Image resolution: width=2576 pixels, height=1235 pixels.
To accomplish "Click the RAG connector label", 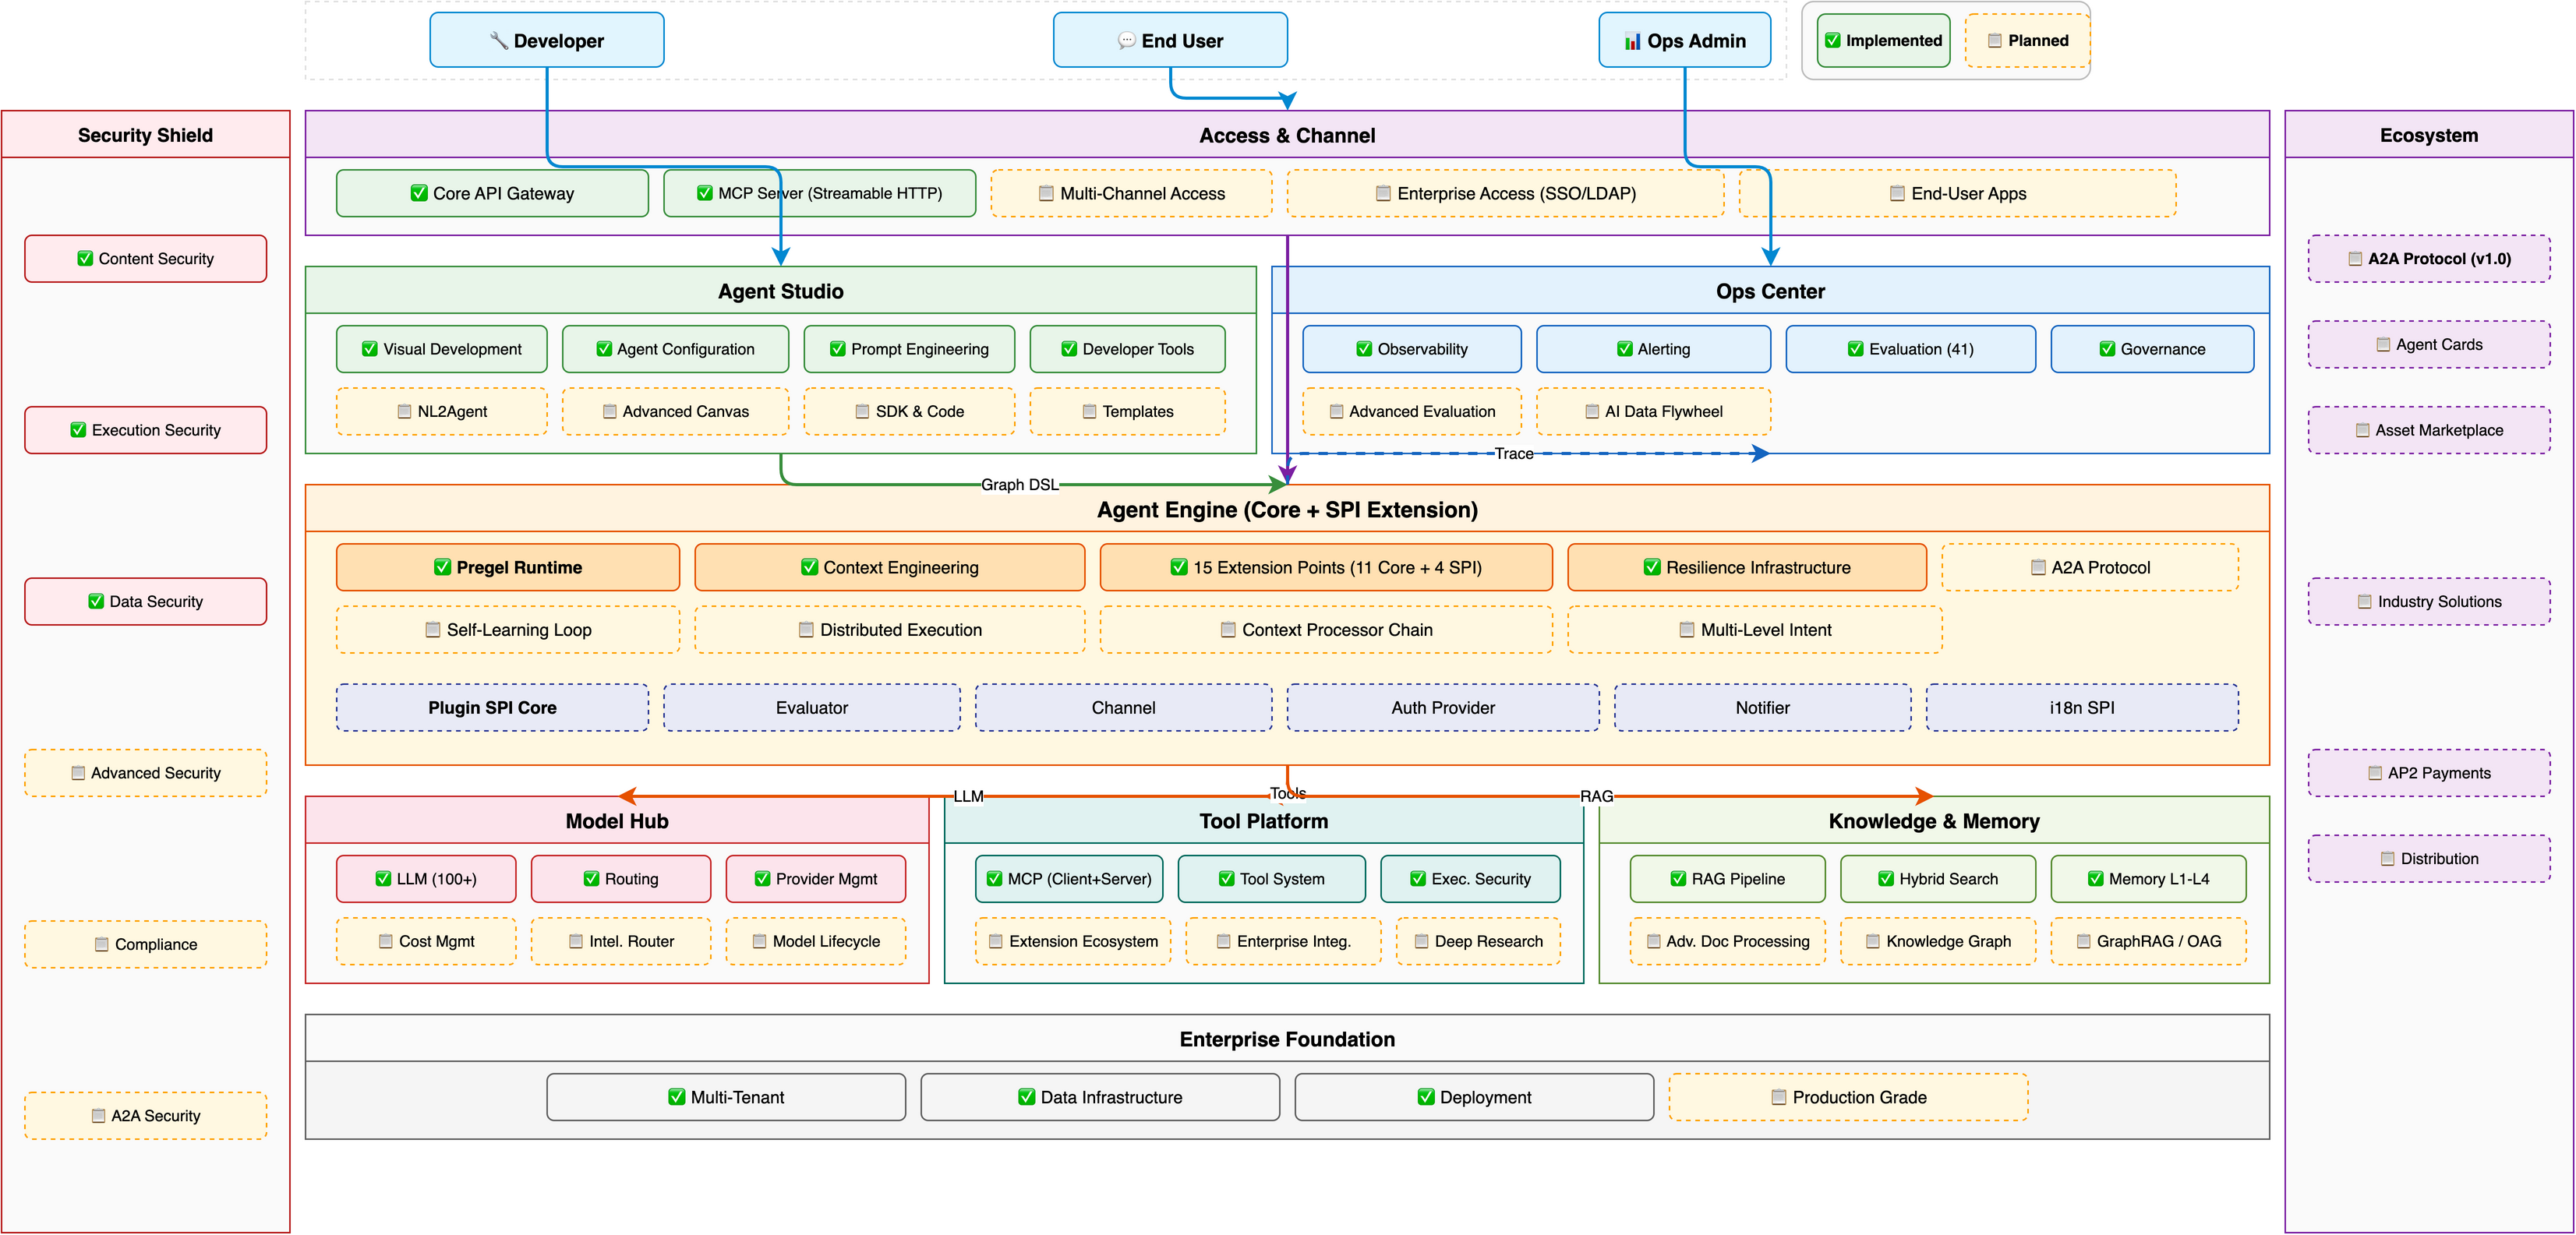I will tap(1596, 796).
